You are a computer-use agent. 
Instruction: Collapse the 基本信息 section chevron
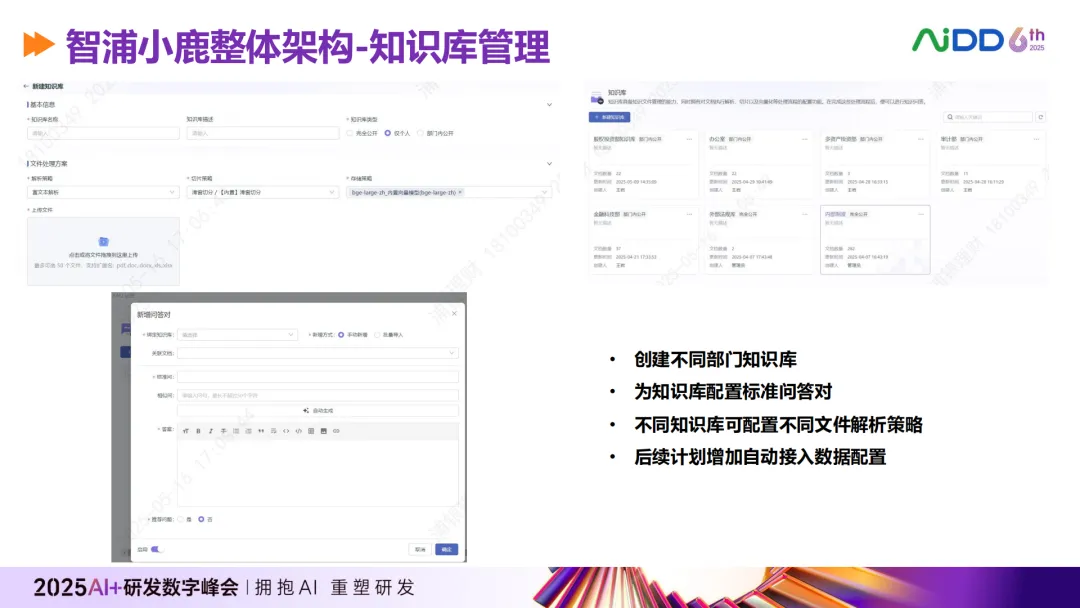(x=549, y=104)
